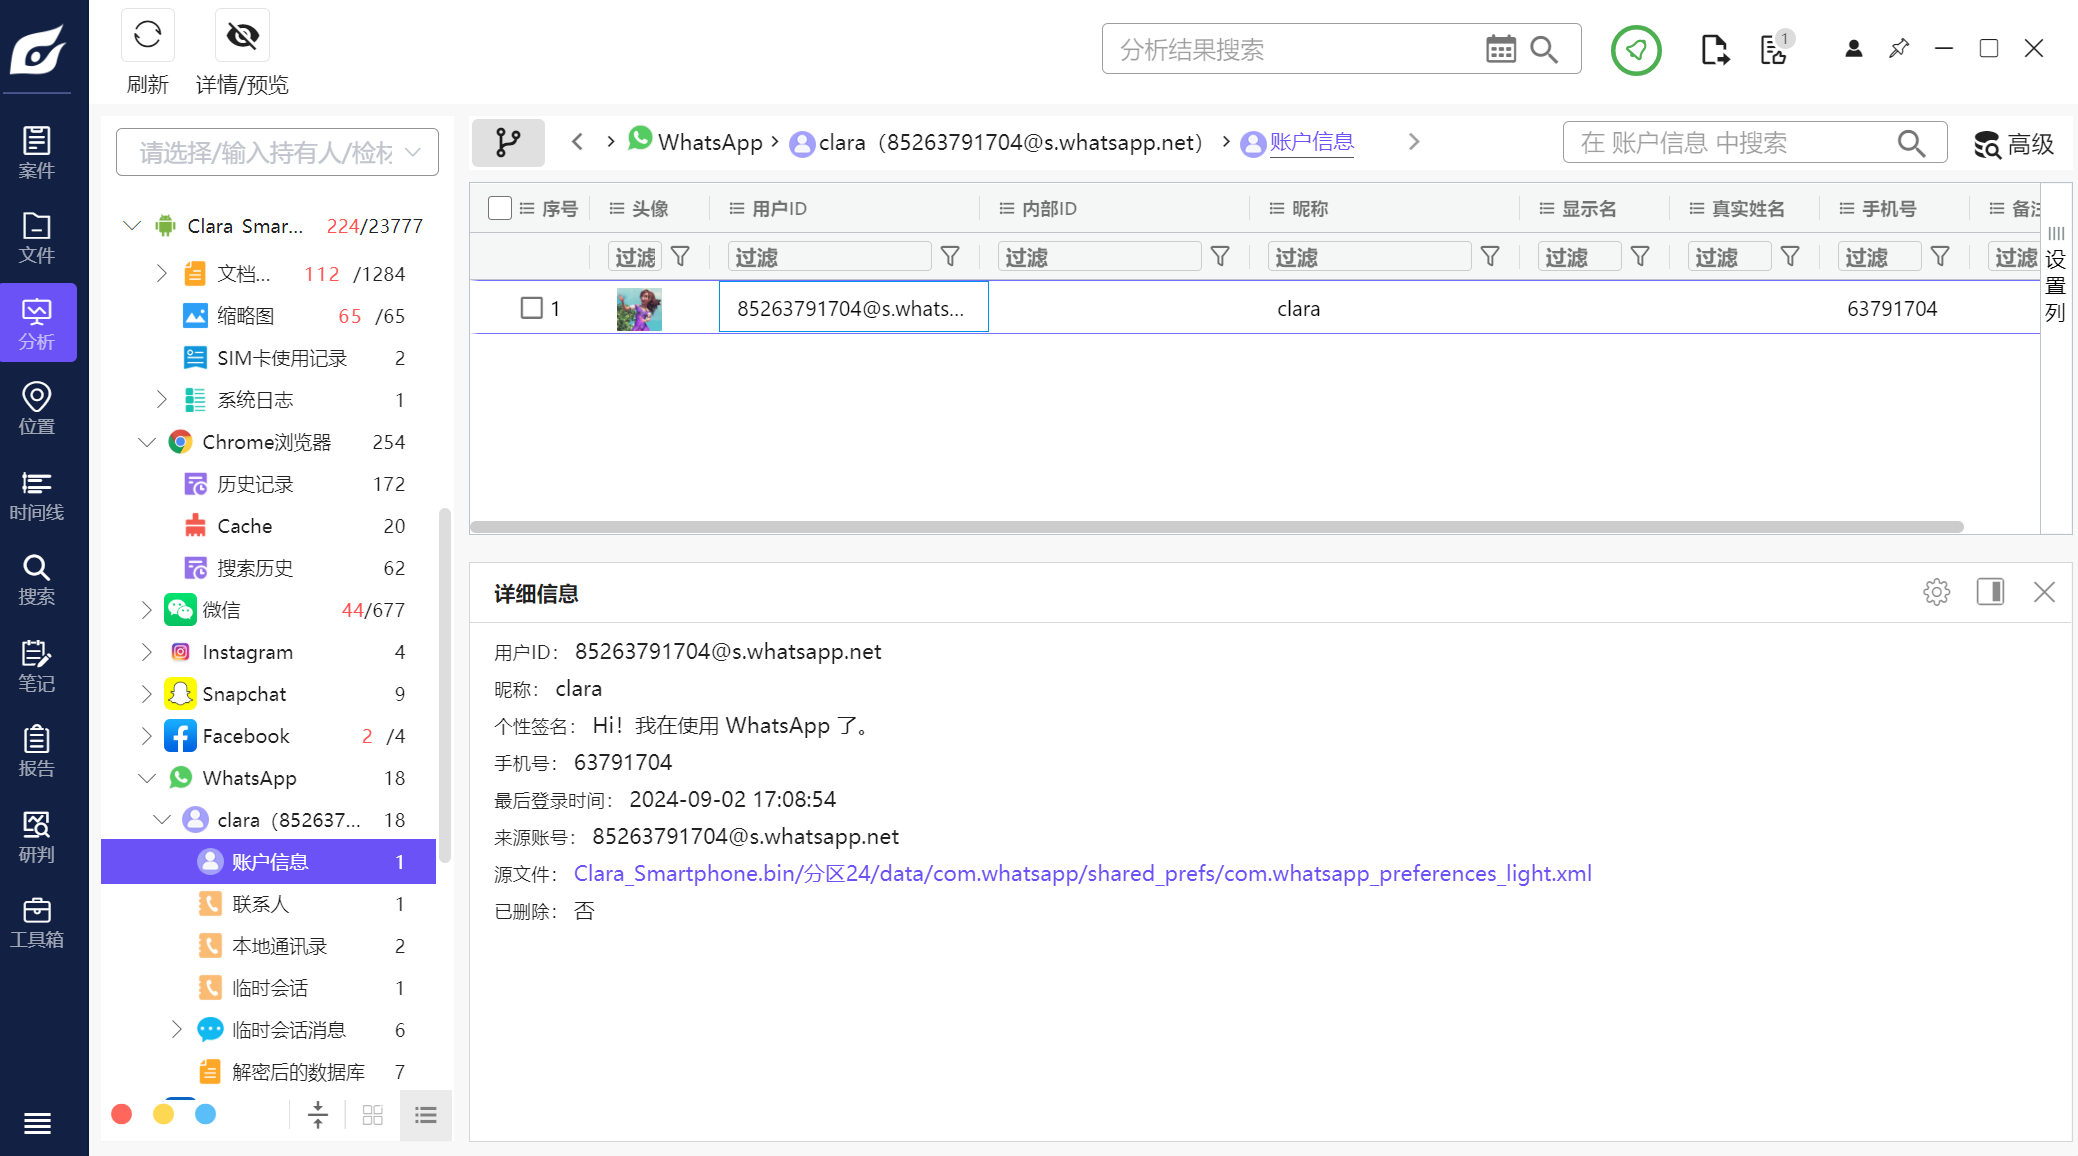The width and height of the screenshot is (2078, 1156).
Task: Switch detail panel side layout icon
Action: [x=1990, y=592]
